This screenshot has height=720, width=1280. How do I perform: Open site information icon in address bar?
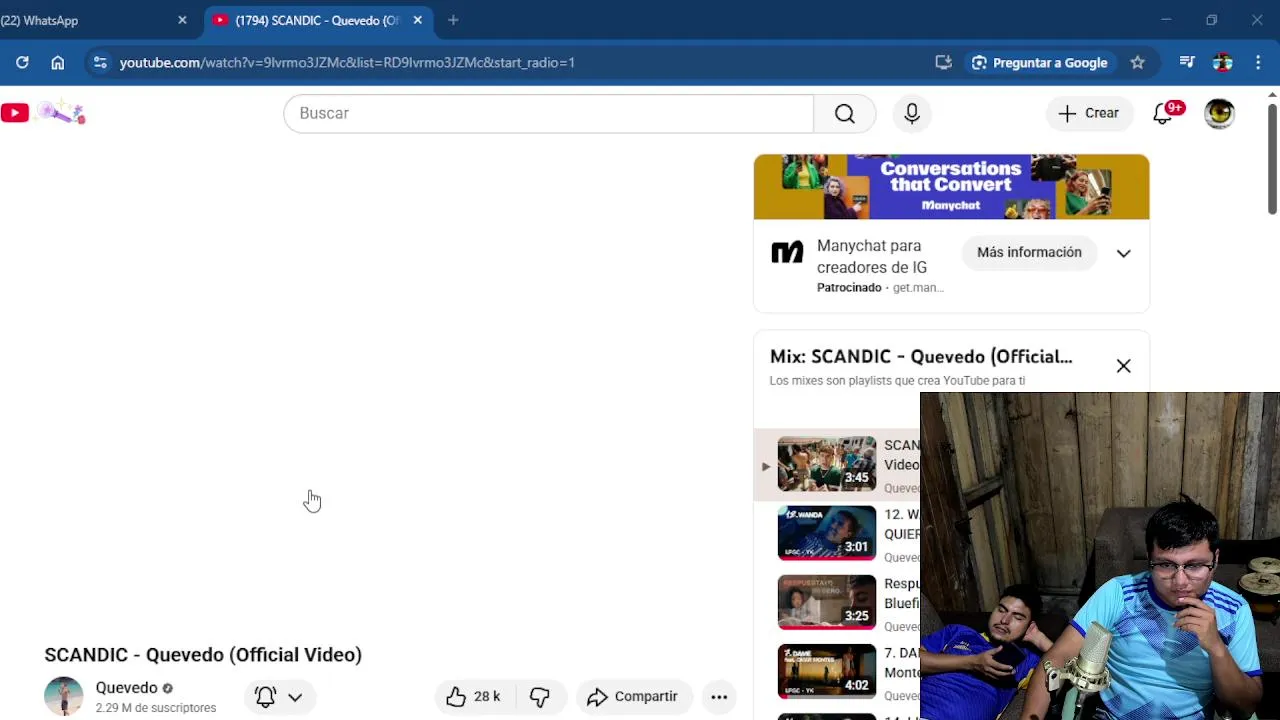point(99,62)
